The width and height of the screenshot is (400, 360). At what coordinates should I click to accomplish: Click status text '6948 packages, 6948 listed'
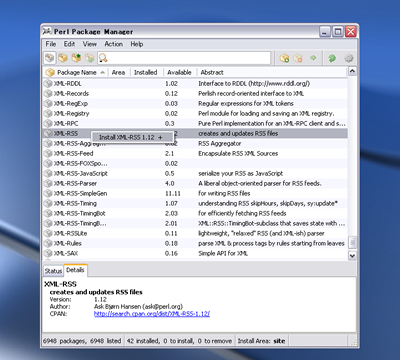[x=82, y=341]
